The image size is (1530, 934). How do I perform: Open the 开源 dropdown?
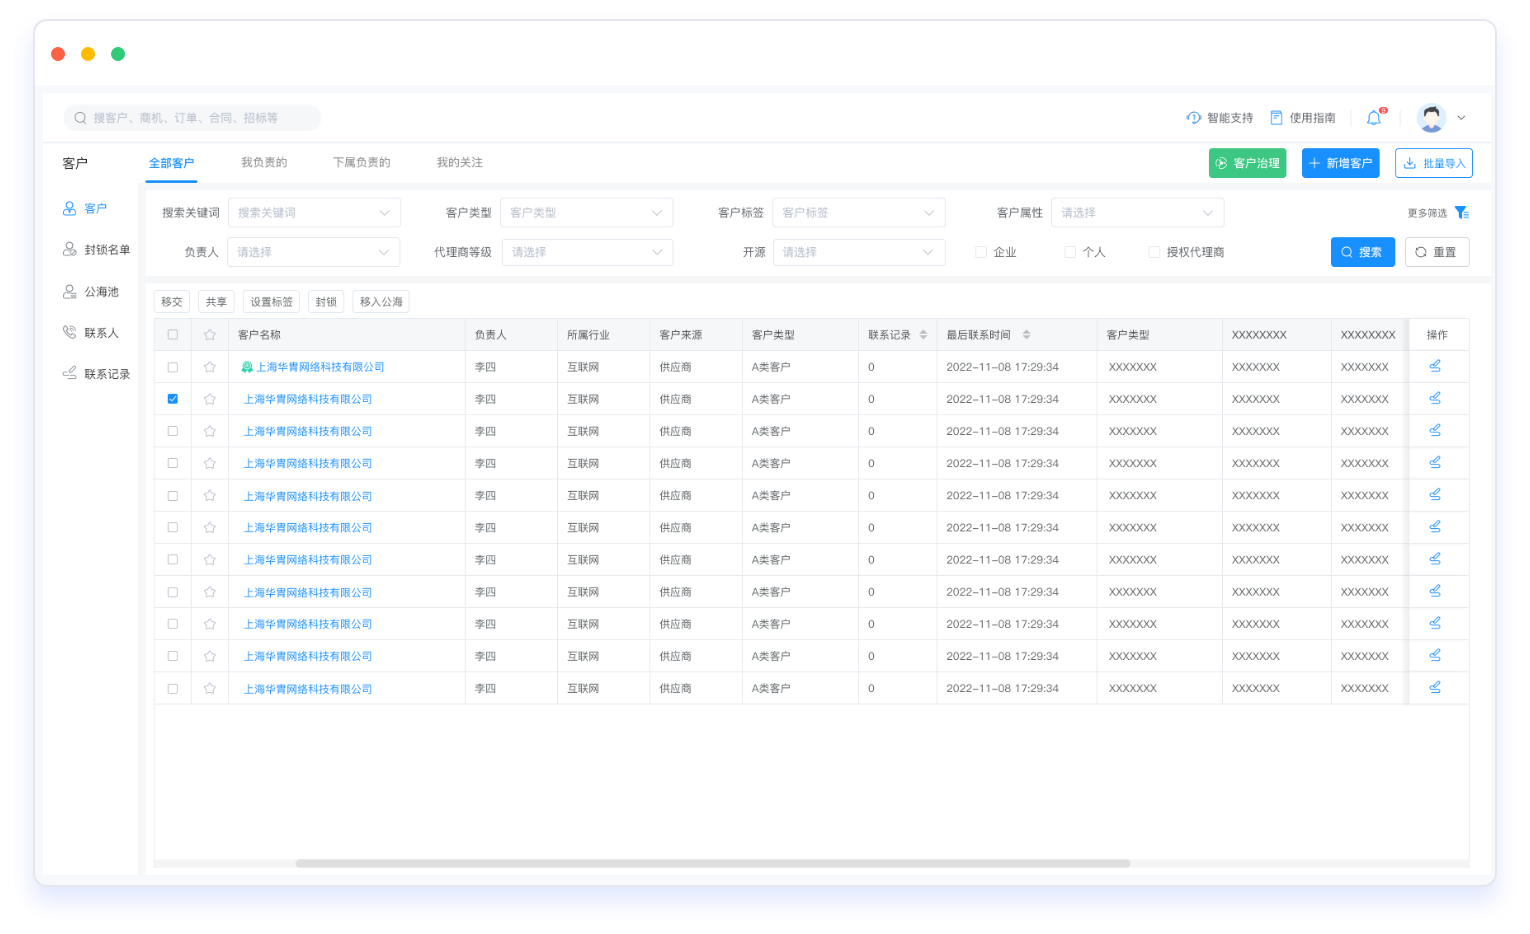[x=859, y=252]
